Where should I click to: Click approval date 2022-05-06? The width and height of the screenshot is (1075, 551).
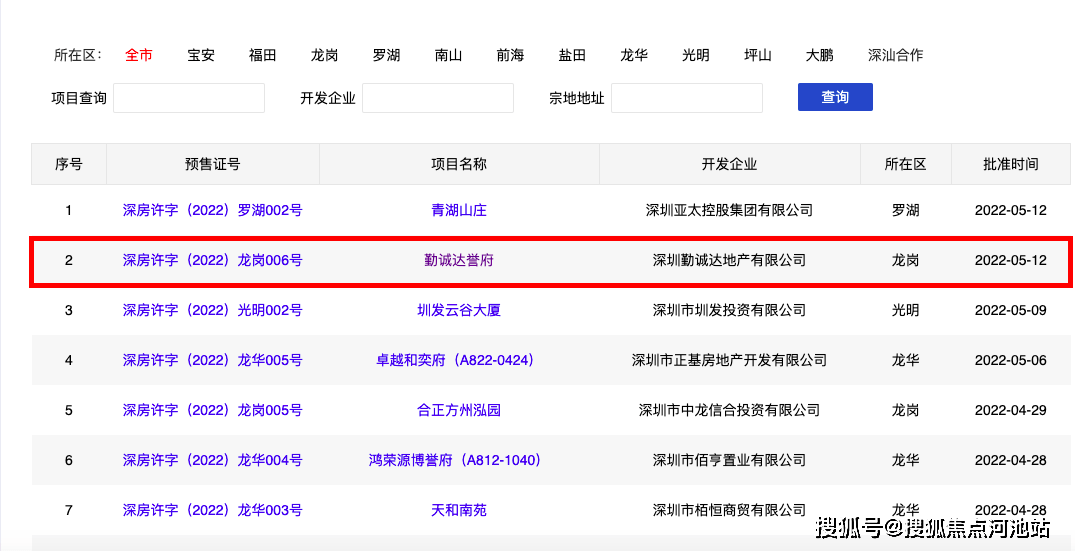click(1011, 360)
